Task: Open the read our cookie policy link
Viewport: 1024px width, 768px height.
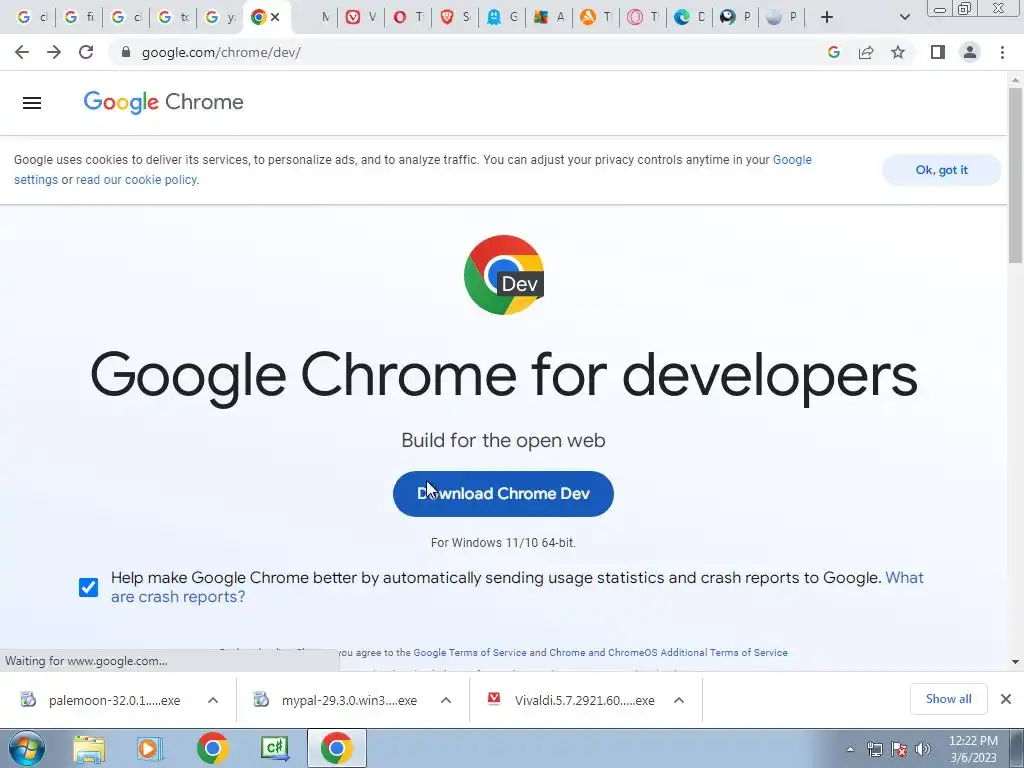Action: [x=136, y=180]
